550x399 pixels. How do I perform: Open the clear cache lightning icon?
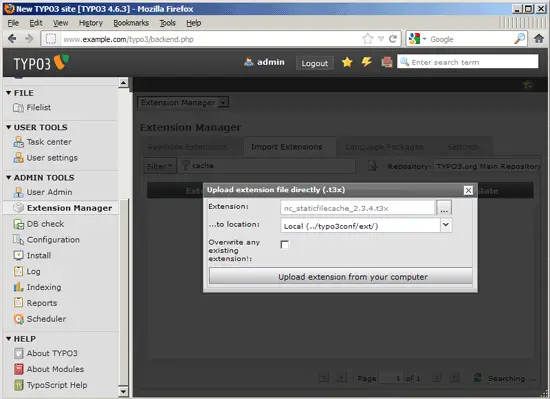367,62
